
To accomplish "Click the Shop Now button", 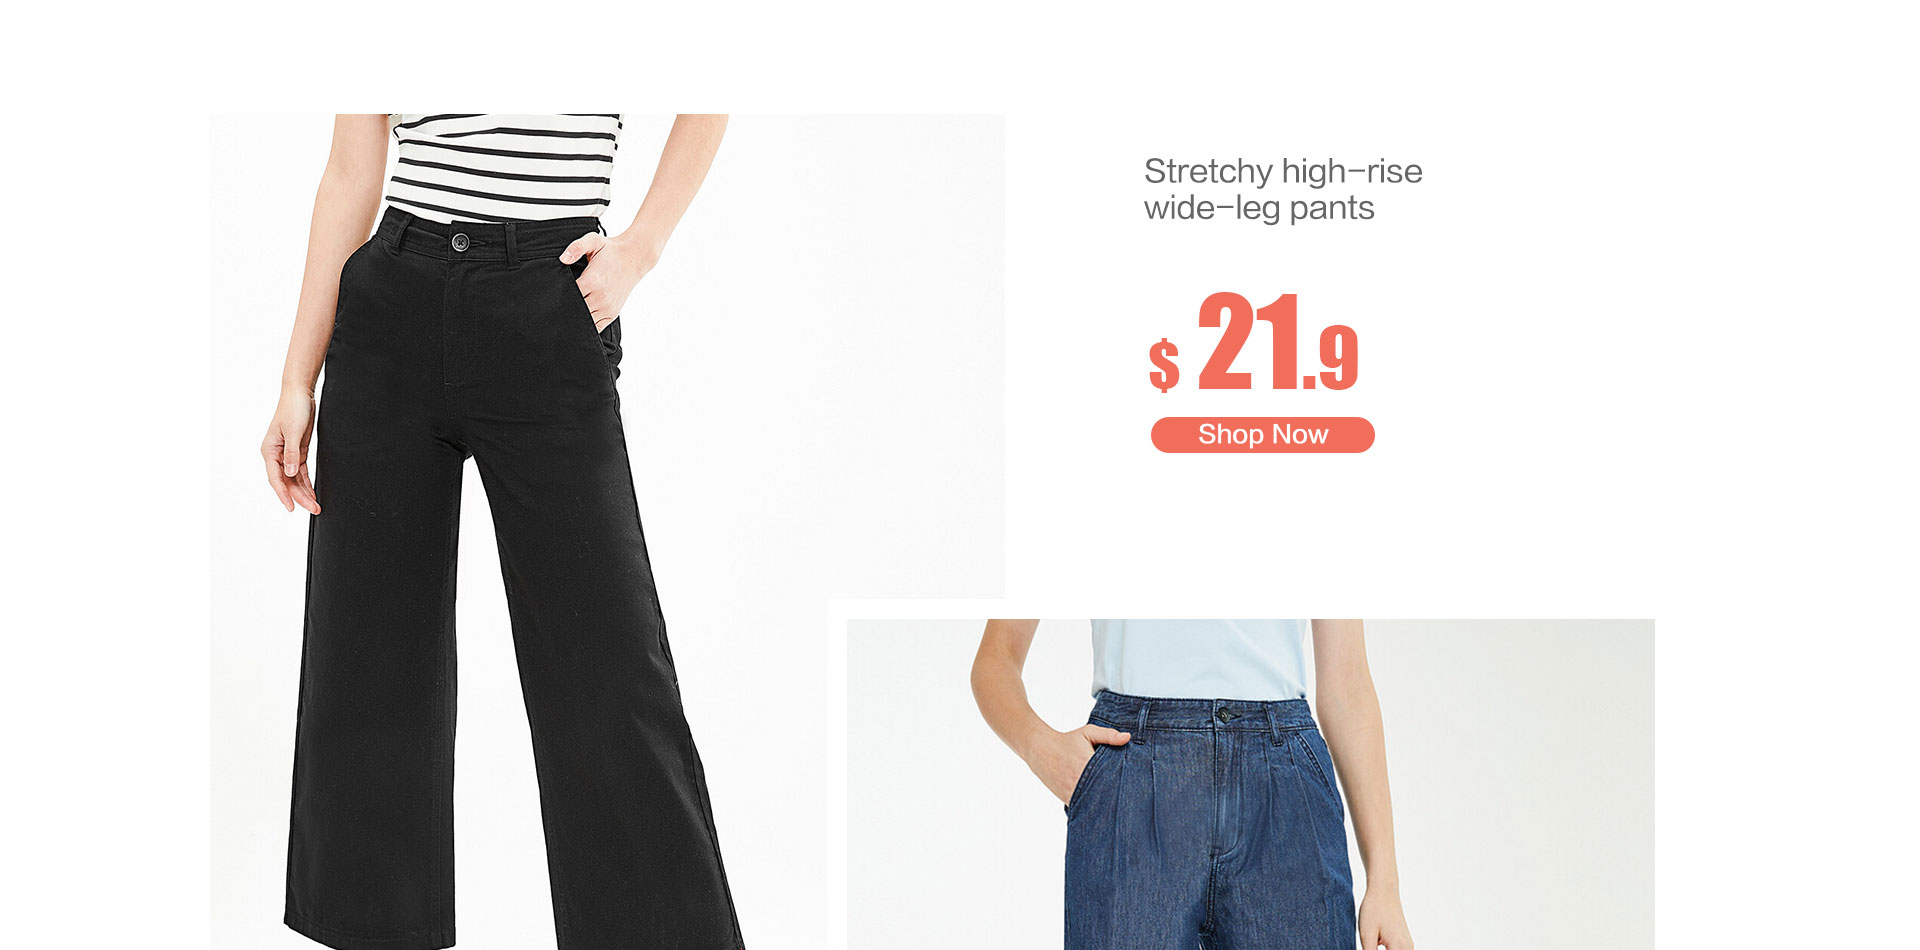I will click(1262, 435).
